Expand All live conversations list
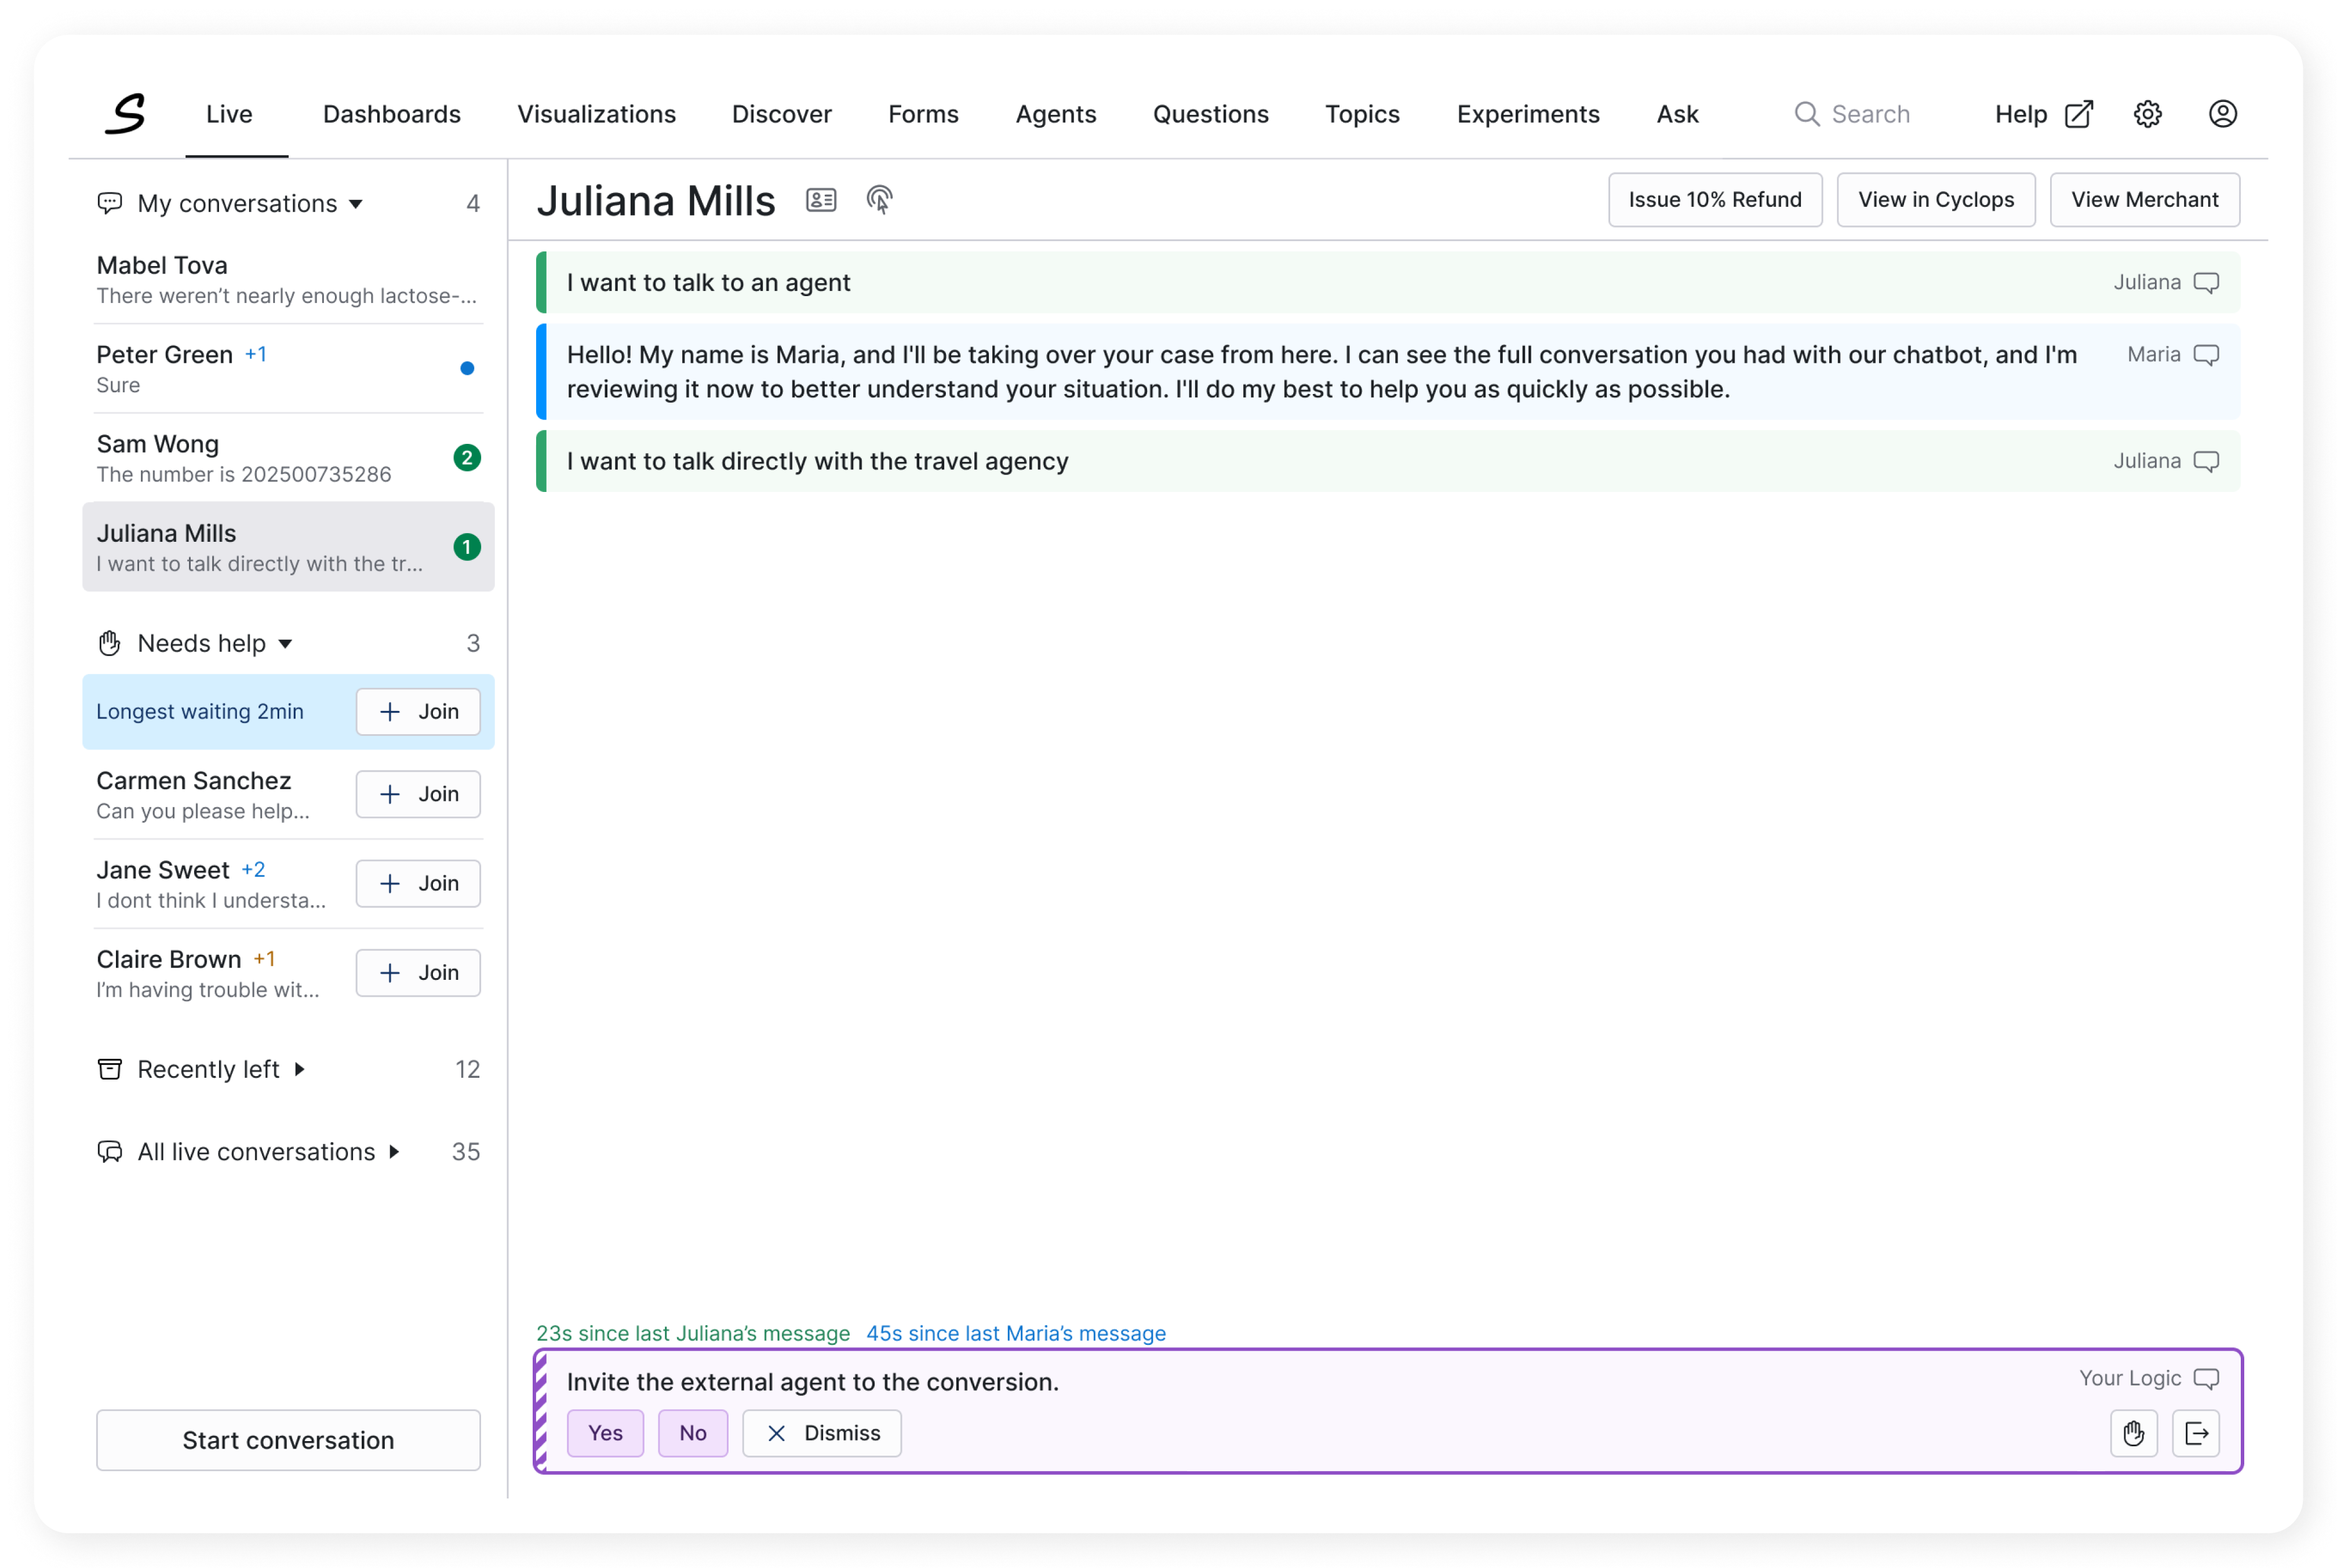This screenshot has width=2337, height=1568. 394,1152
